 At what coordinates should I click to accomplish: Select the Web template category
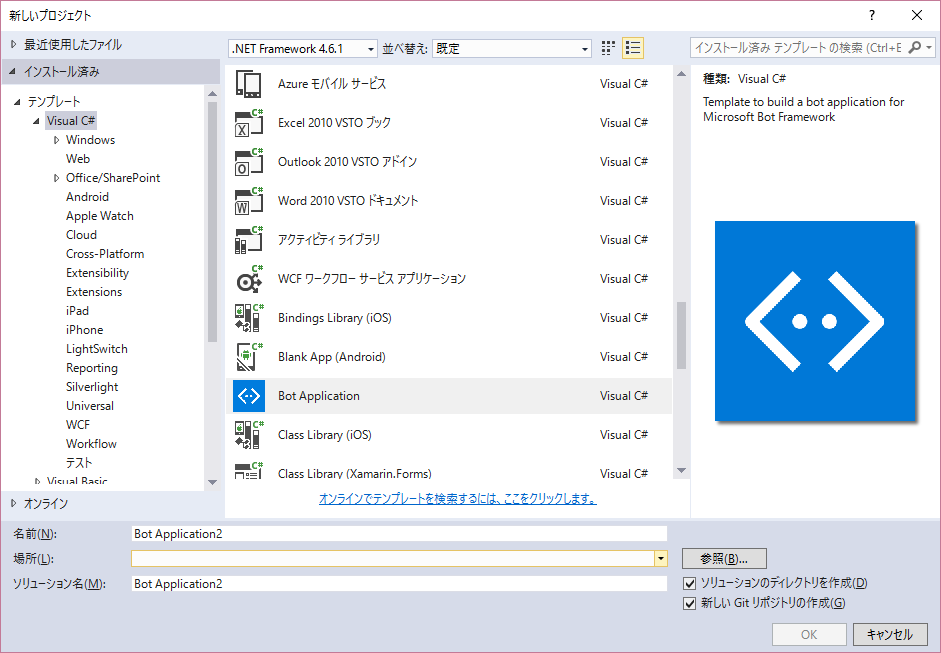click(x=78, y=159)
